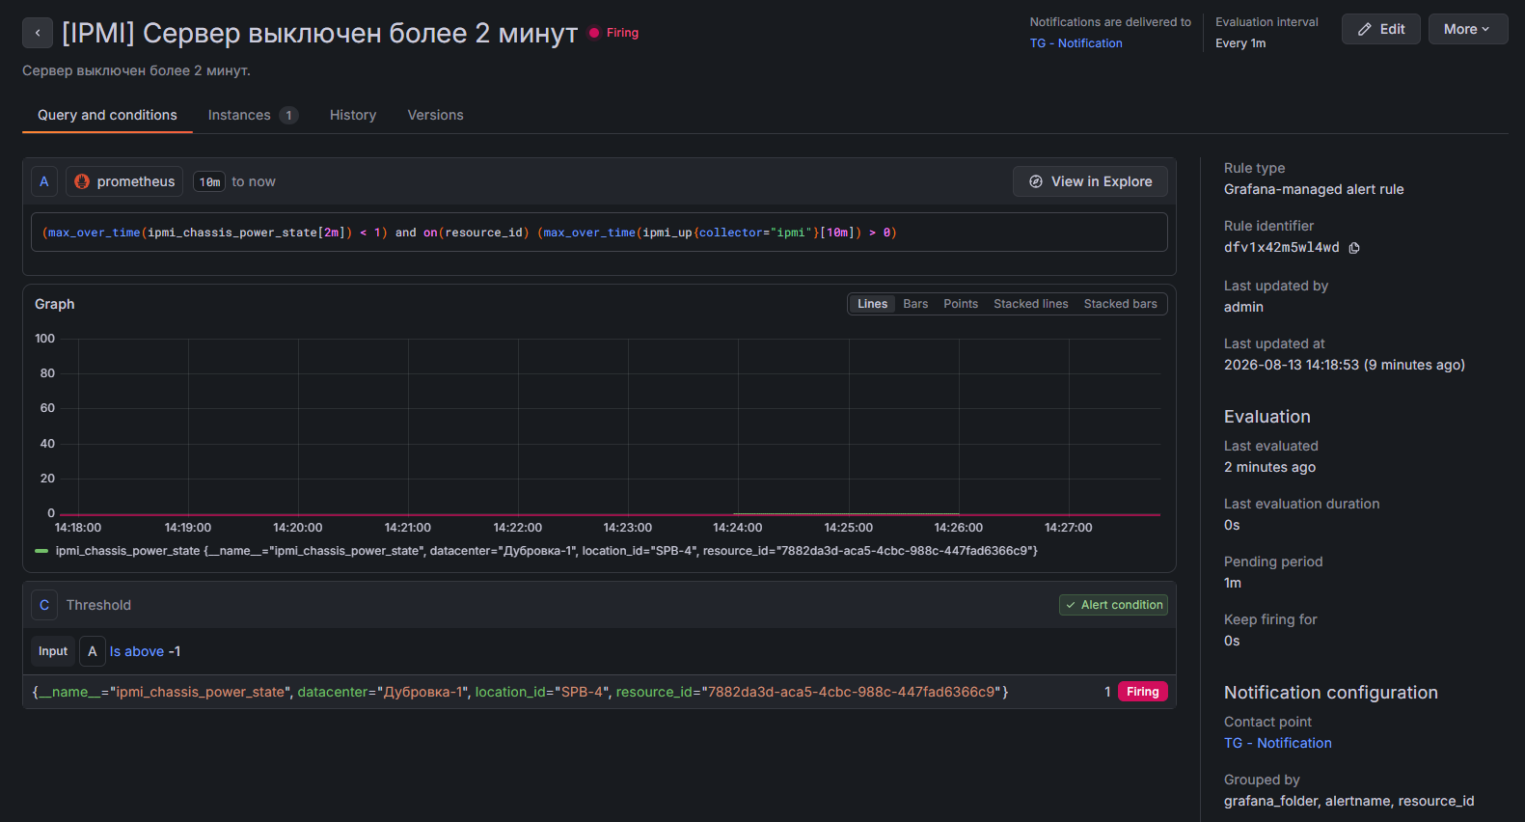This screenshot has width=1525, height=822.
Task: Click the grouped by labels value
Action: click(x=1349, y=801)
